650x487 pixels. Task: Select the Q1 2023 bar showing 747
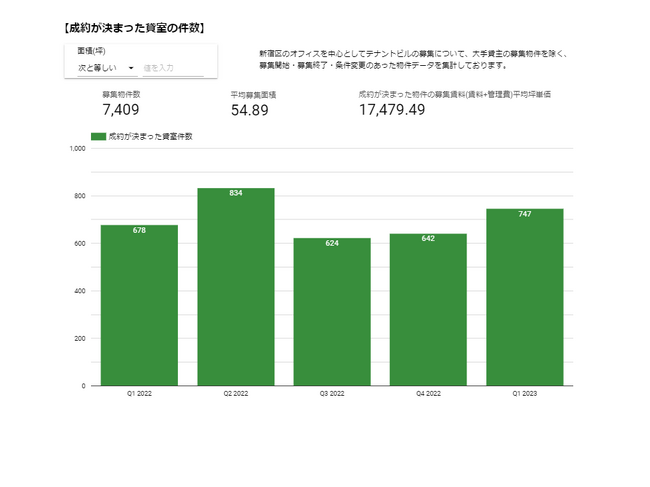[525, 297]
